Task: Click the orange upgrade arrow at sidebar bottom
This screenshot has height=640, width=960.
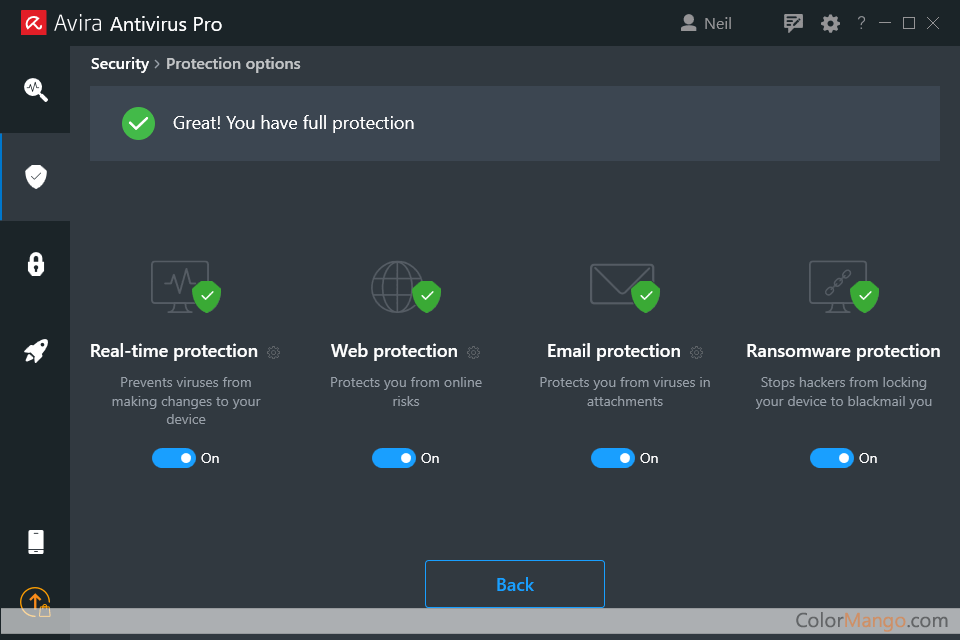Action: (35, 603)
